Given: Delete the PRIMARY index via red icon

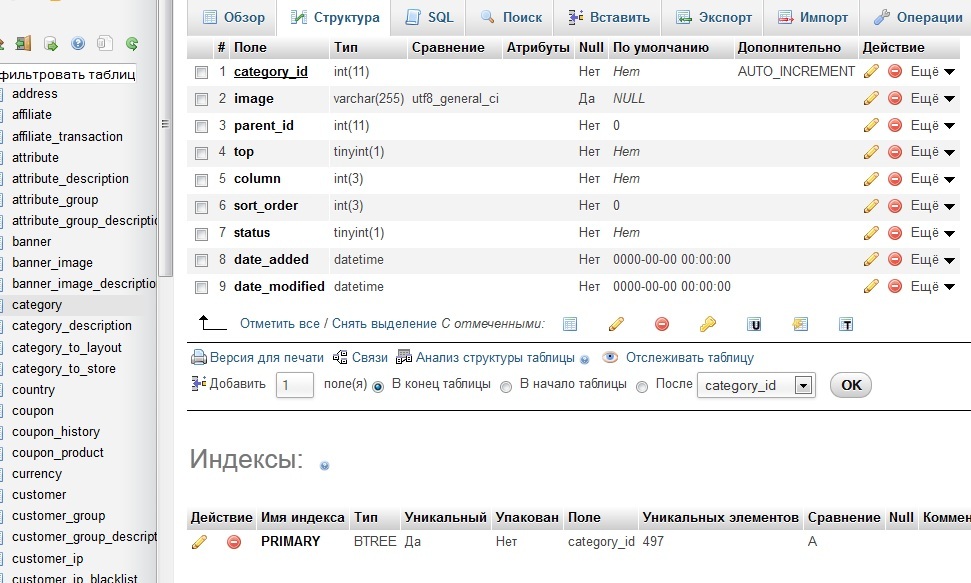Looking at the screenshot, I should (233, 541).
